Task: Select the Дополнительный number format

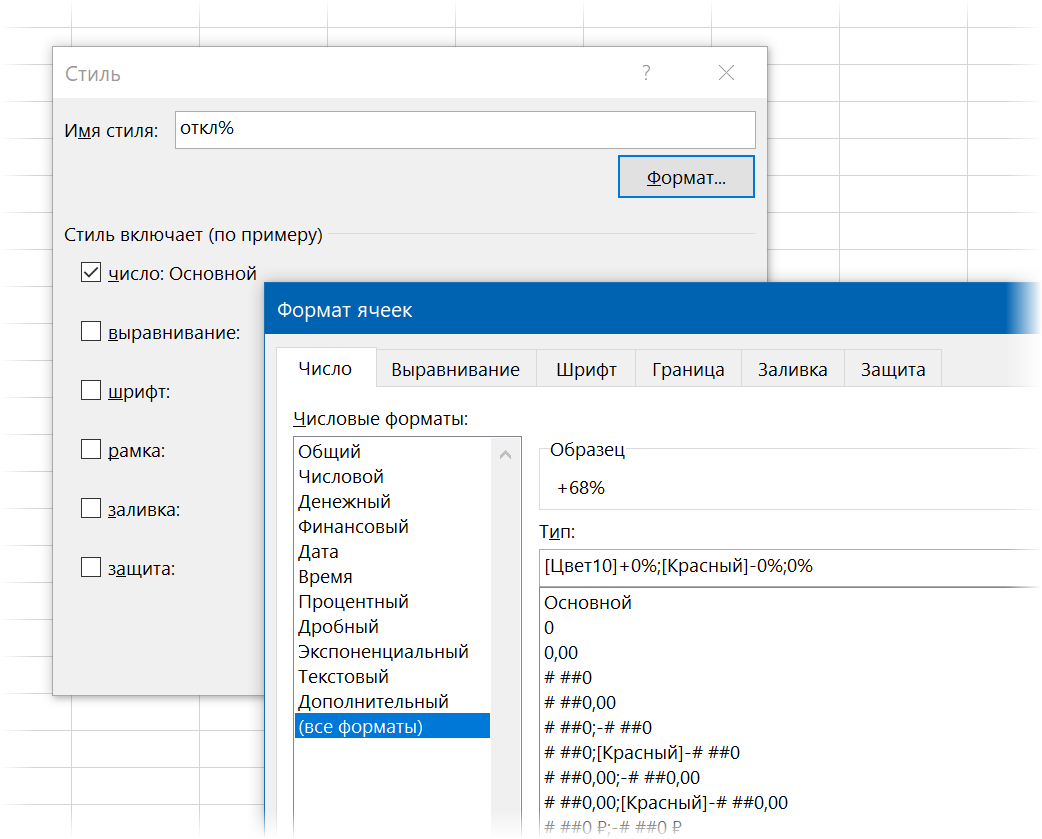Action: point(392,701)
